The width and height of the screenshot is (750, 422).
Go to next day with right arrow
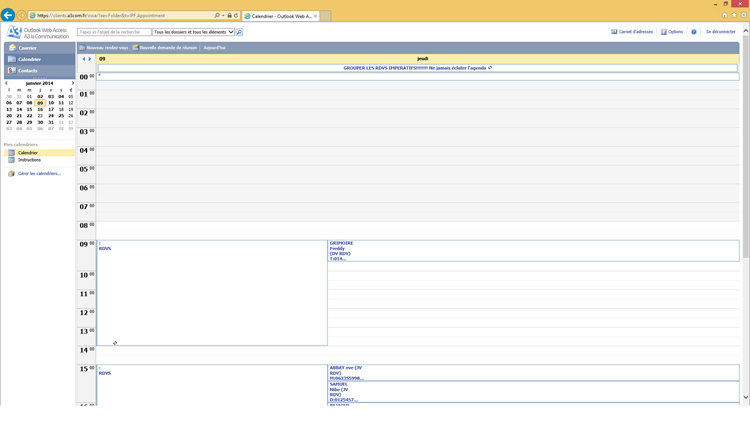(90, 59)
